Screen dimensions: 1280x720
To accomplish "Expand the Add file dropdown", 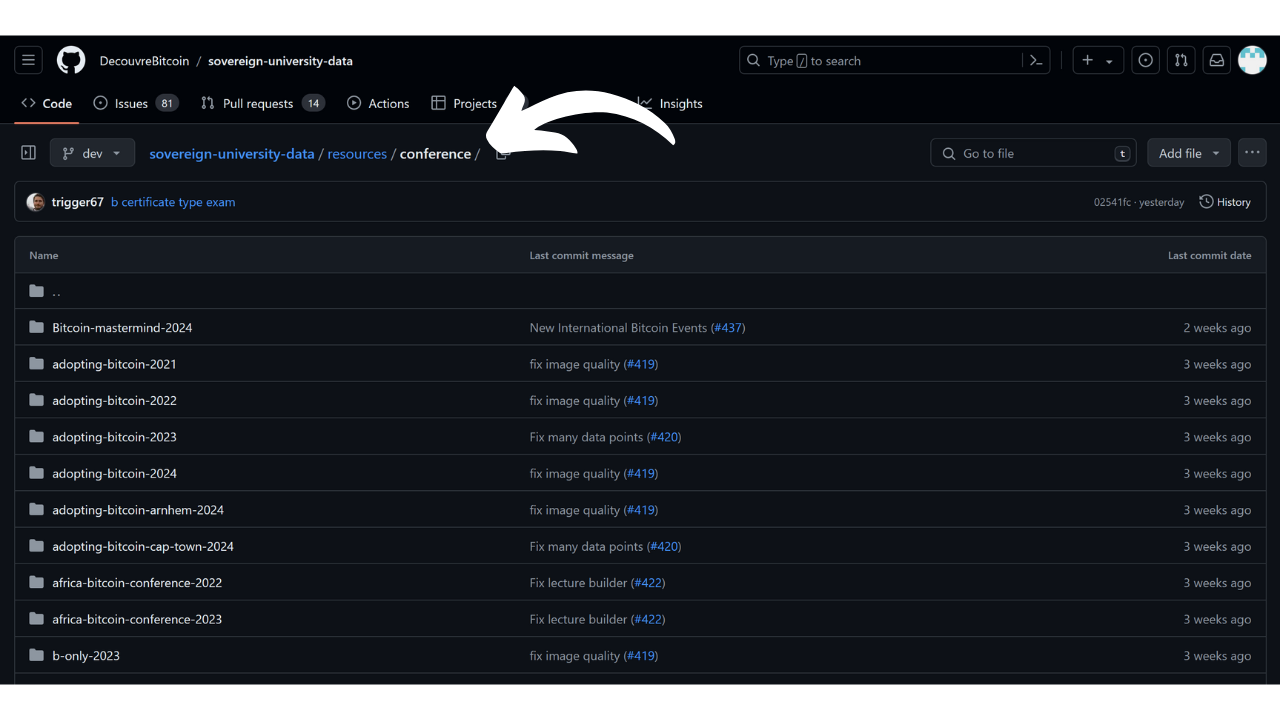I will tap(1189, 153).
